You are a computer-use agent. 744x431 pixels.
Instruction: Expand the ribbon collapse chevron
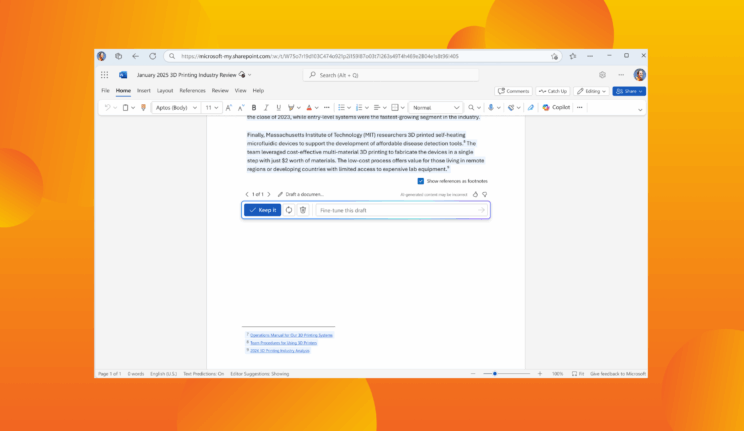[x=640, y=110]
